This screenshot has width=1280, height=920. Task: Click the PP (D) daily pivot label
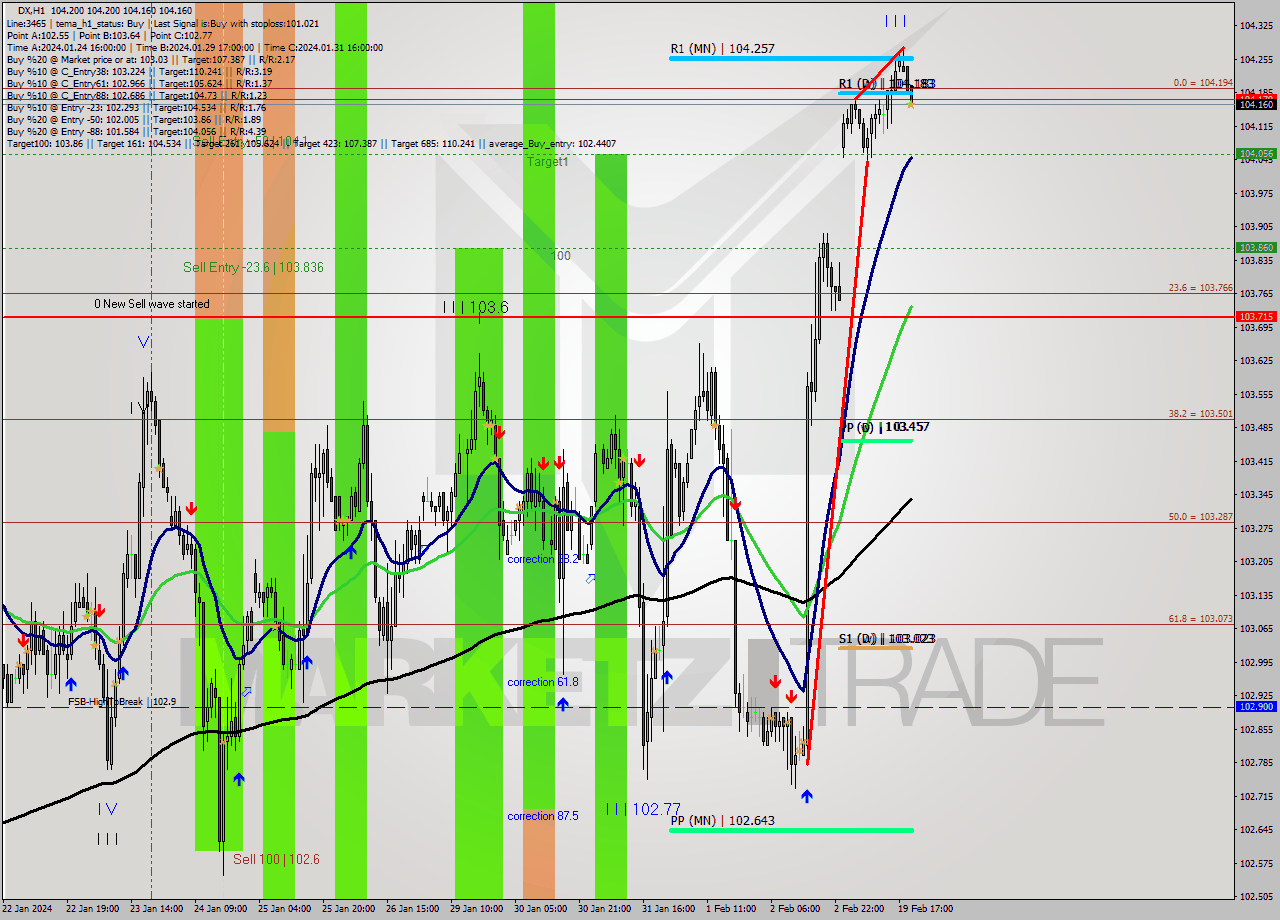885,427
